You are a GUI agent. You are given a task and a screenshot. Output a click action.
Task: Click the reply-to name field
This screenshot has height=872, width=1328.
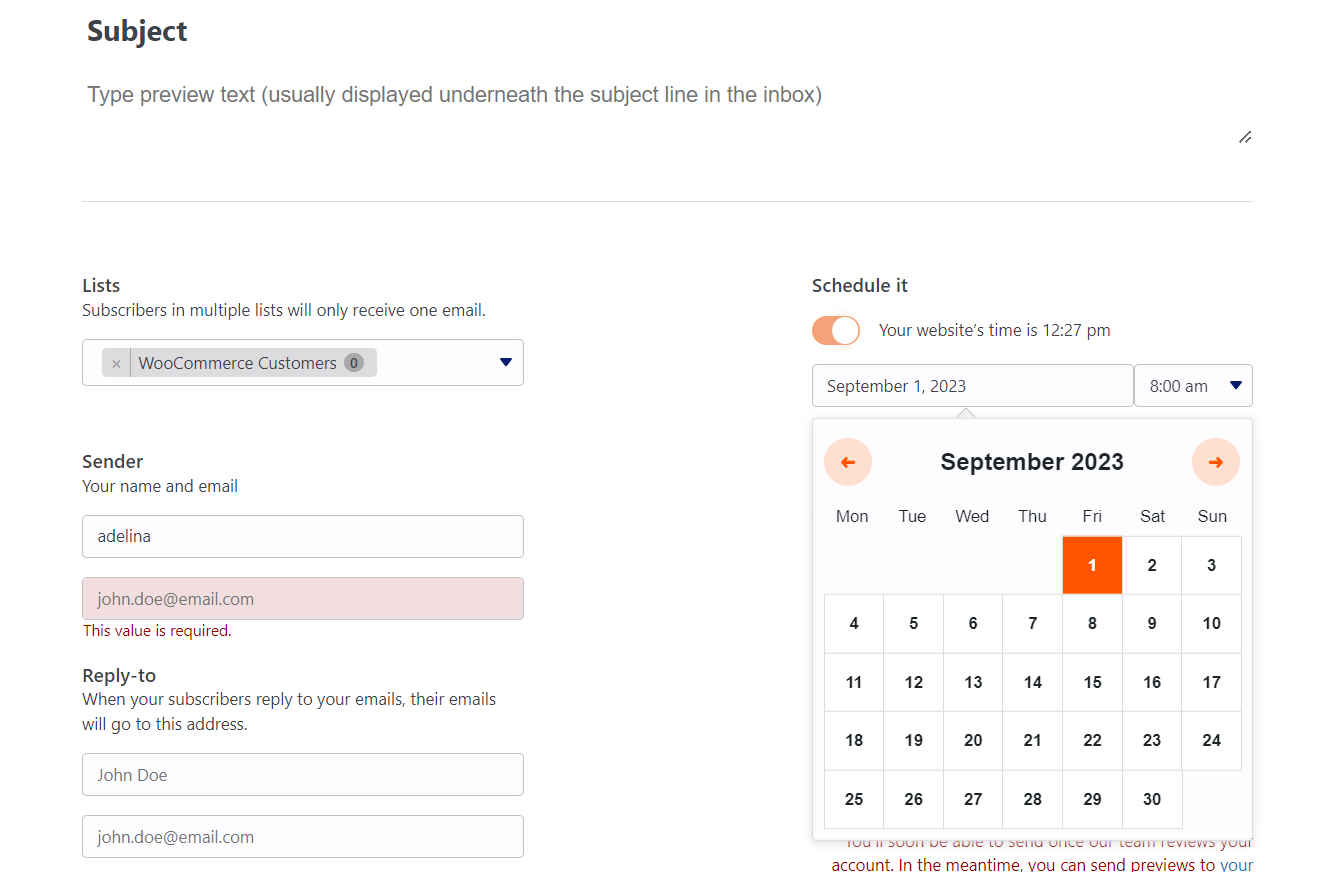click(302, 774)
